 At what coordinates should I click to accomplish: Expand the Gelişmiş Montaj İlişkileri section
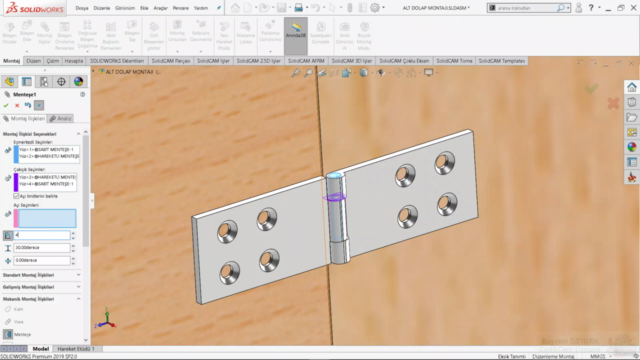[78, 287]
